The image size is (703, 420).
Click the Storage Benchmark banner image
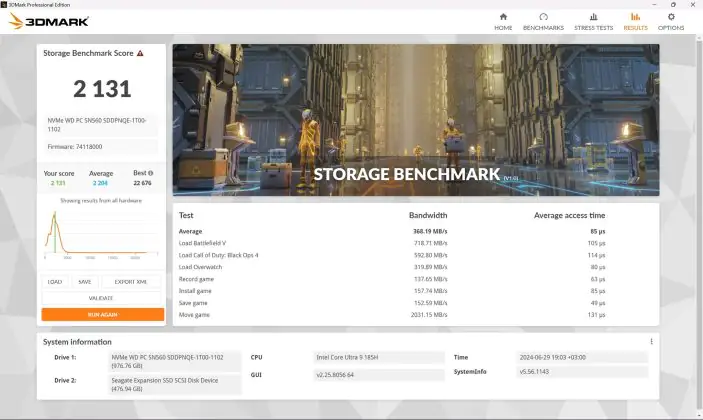[x=416, y=120]
